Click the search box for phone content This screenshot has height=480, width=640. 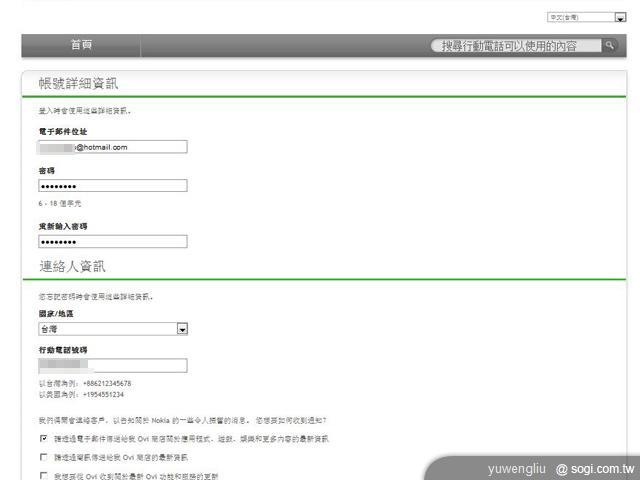click(x=516, y=46)
